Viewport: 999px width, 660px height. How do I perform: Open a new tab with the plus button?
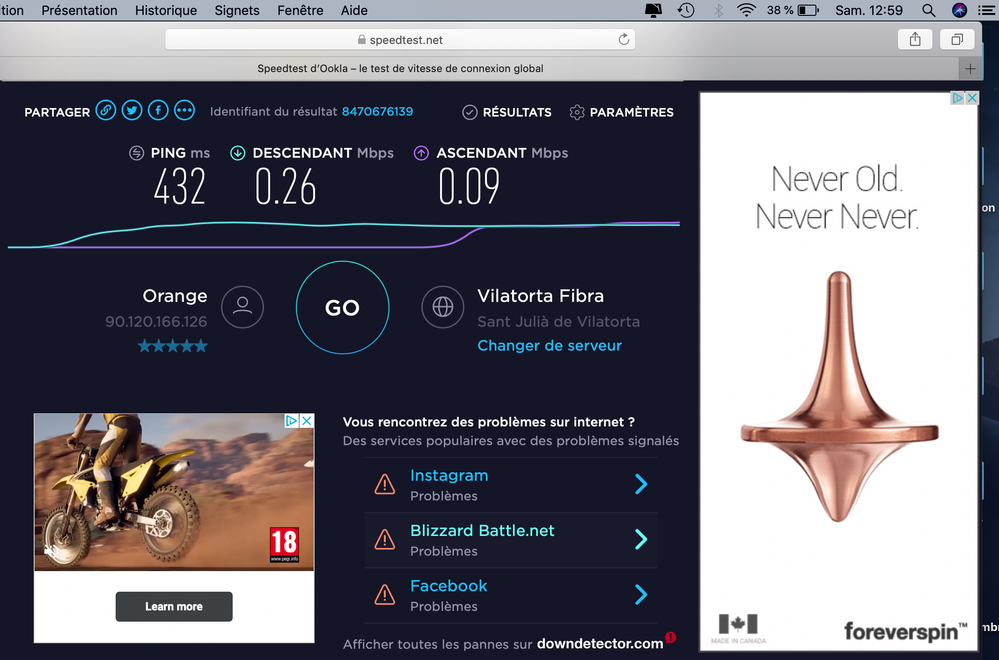tap(970, 69)
